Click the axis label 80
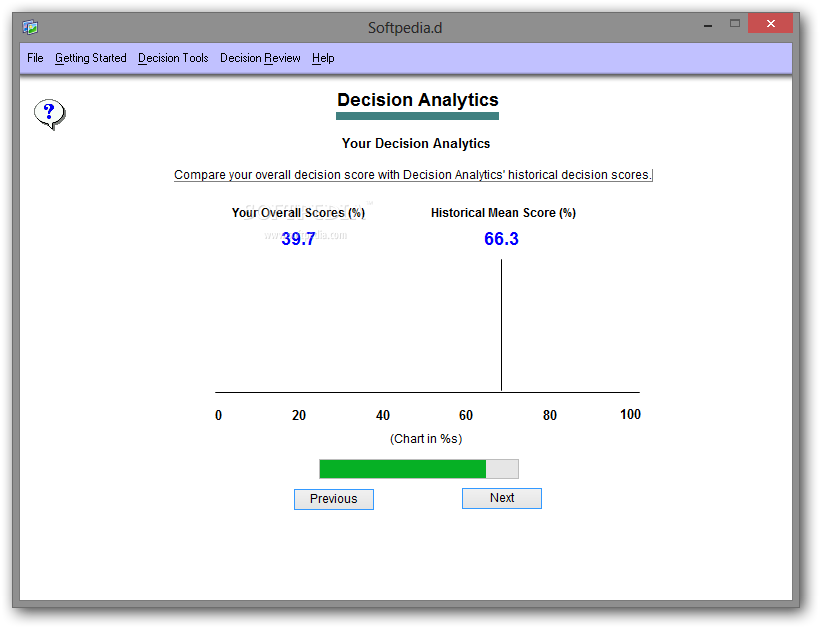Screen dimensions: 820x628 click(x=550, y=415)
